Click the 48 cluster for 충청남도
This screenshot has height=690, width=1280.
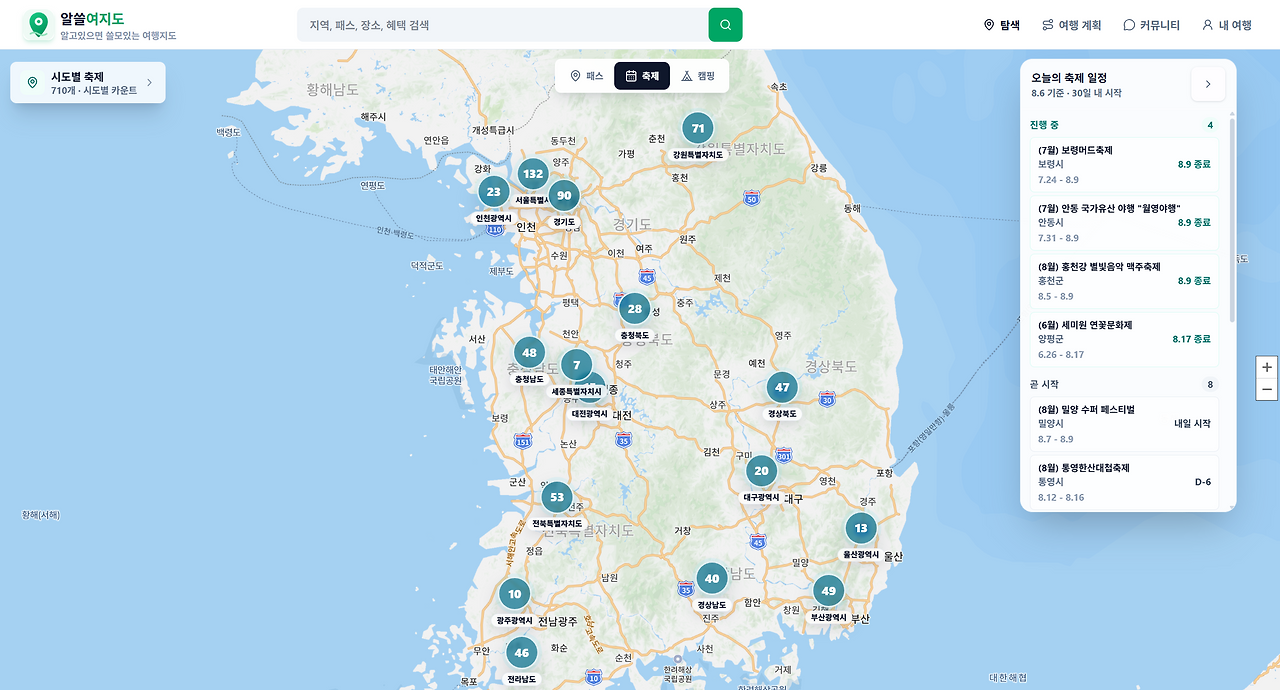[529, 353]
